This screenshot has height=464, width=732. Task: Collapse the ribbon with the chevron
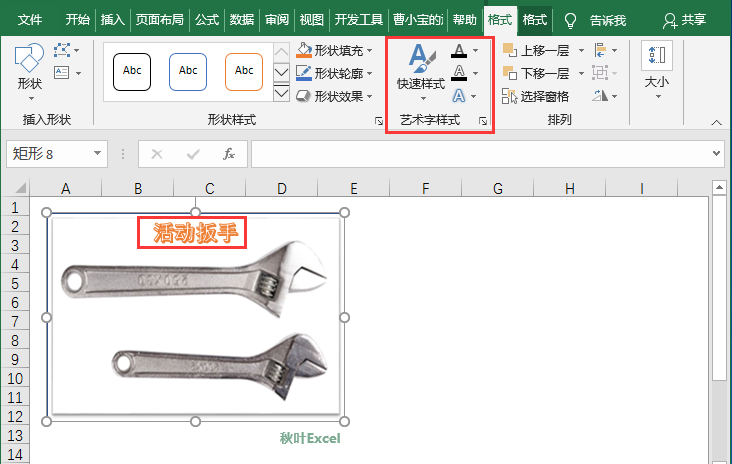pyautogui.click(x=716, y=122)
